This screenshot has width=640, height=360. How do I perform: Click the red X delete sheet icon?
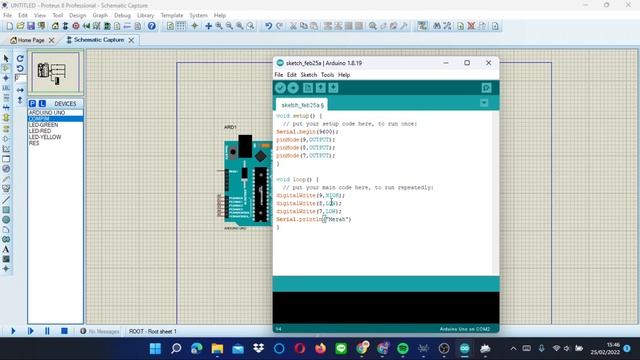pyautogui.click(x=471, y=26)
